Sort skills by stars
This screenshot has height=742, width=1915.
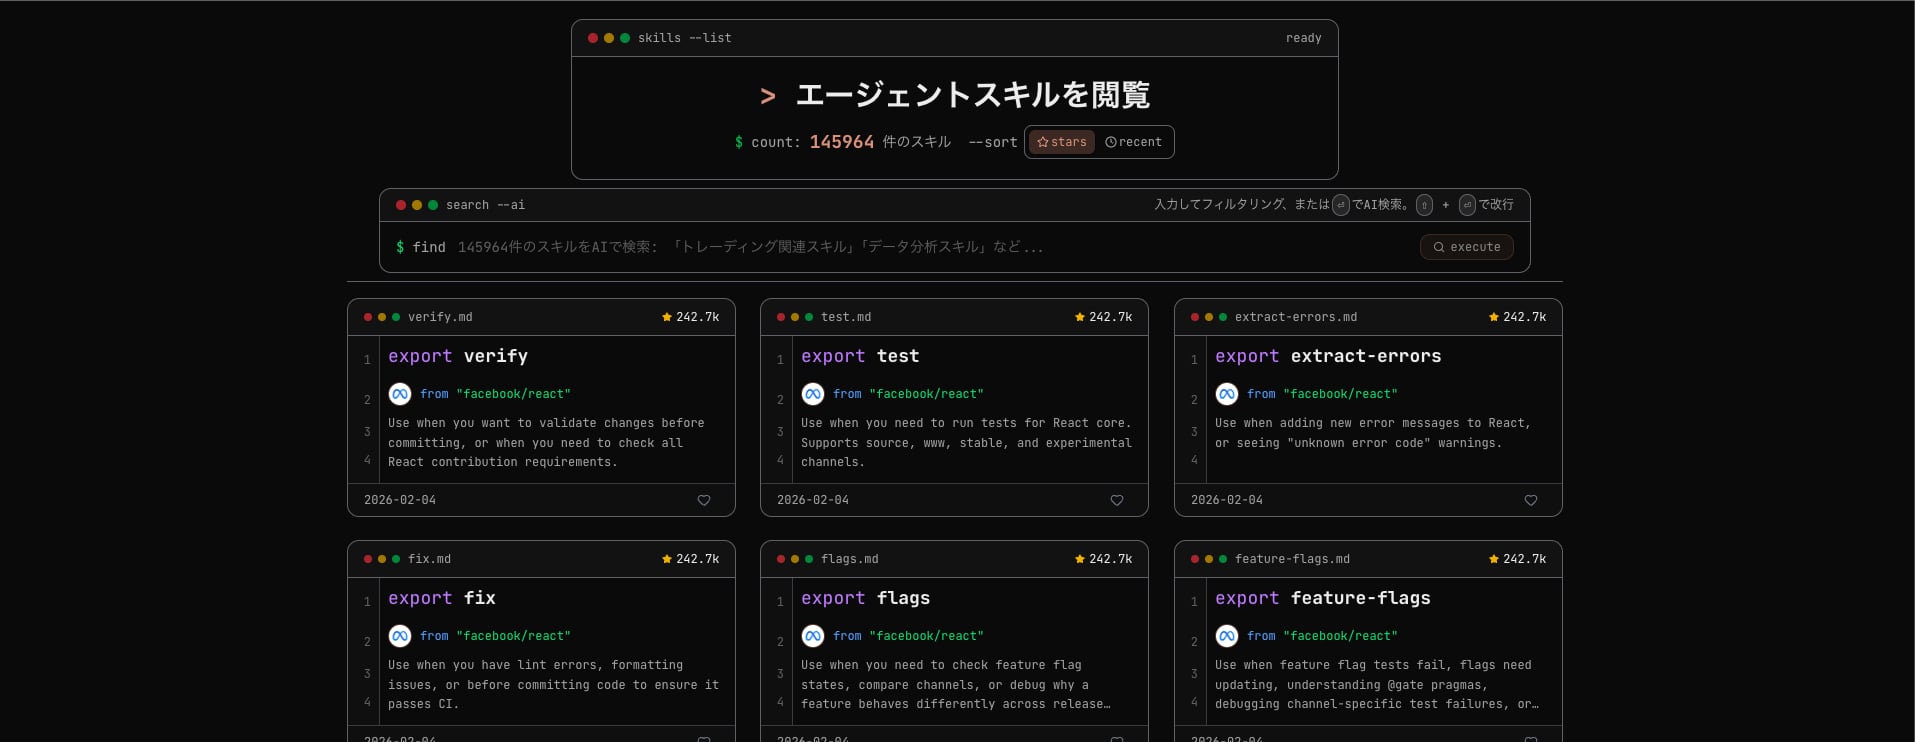[1061, 142]
